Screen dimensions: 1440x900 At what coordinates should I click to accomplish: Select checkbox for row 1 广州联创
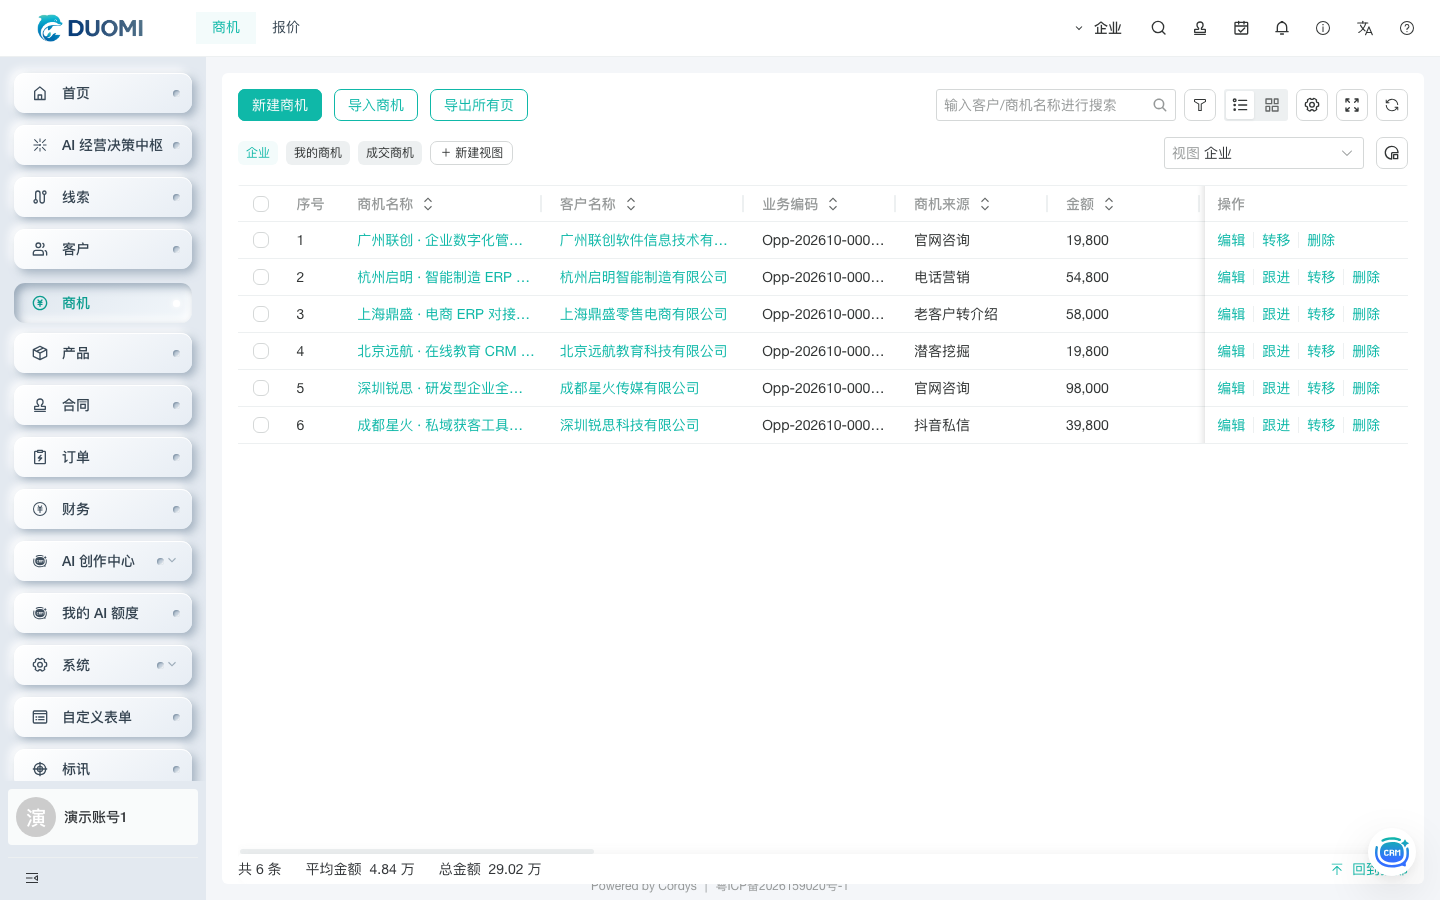261,240
